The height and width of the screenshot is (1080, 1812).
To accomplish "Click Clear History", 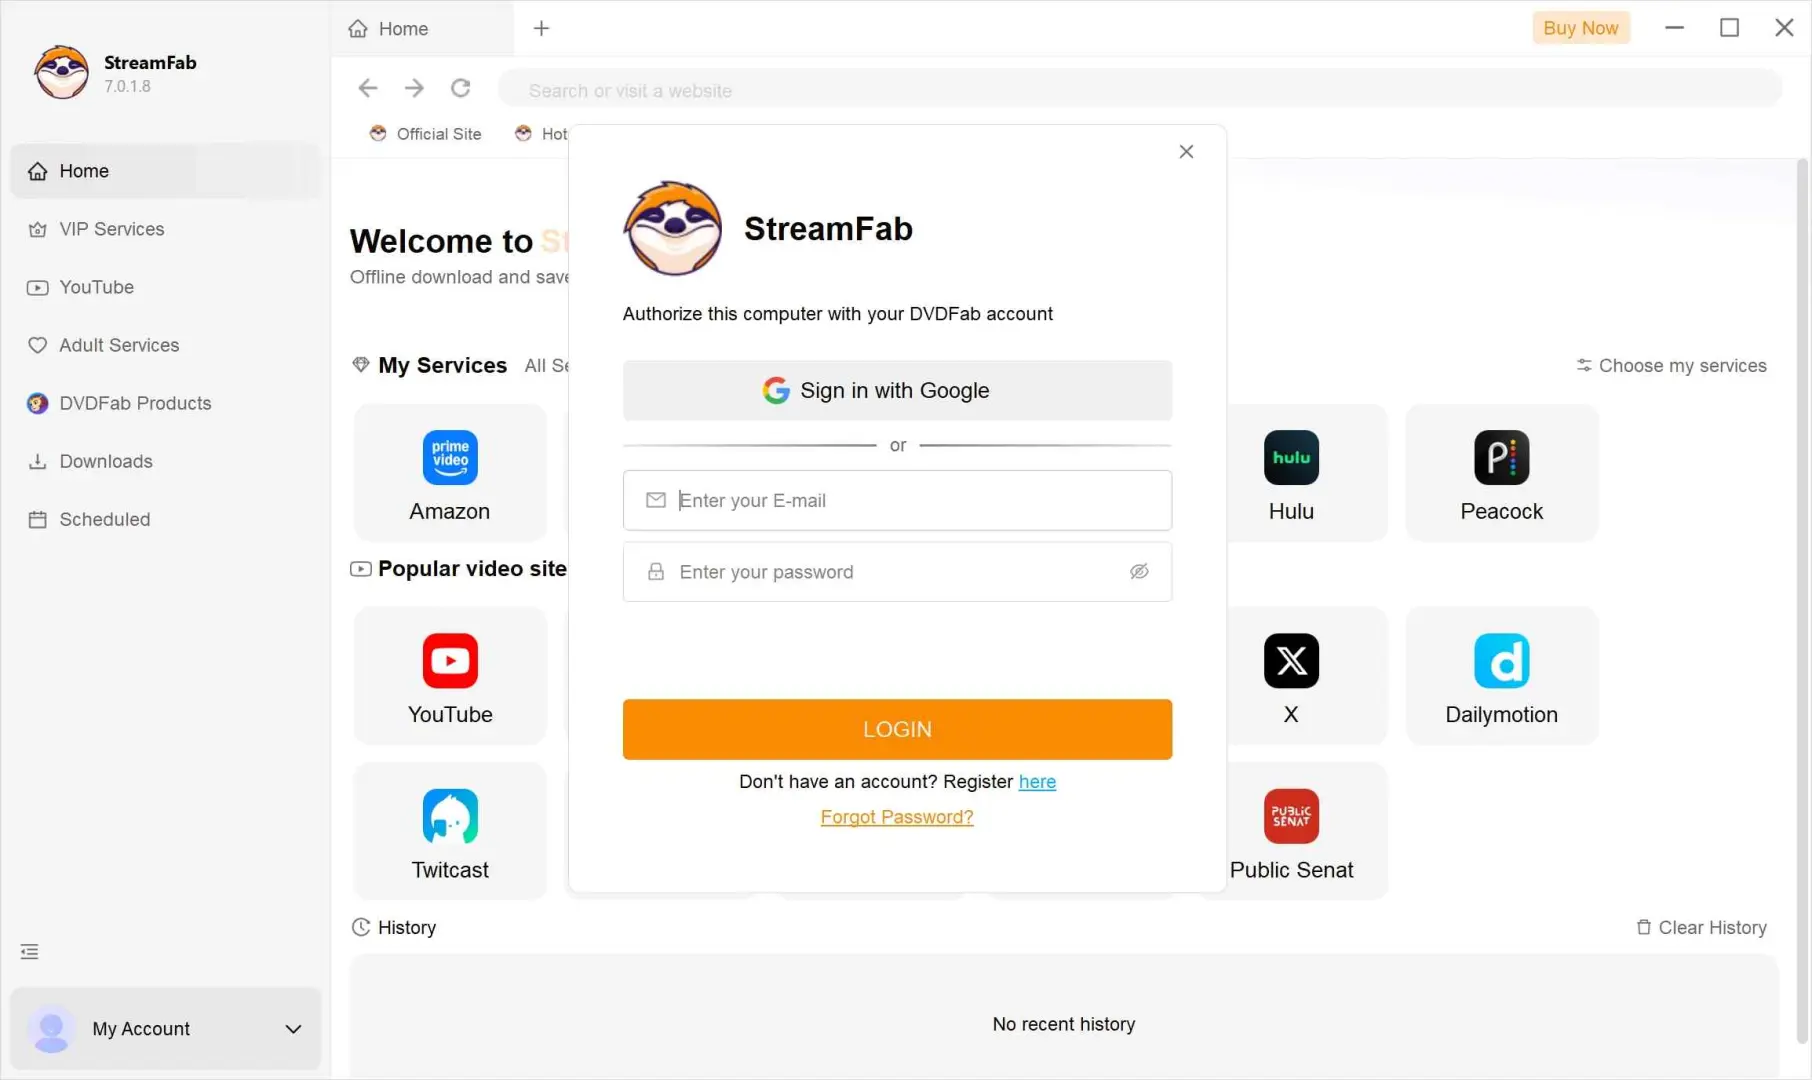I will [x=1701, y=928].
